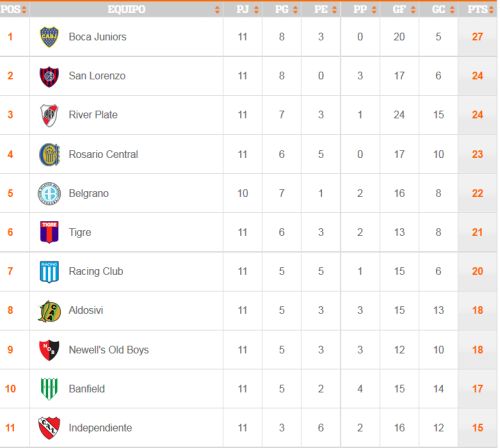Sort table by POS column arrows
500x448 pixels.
click(24, 10)
